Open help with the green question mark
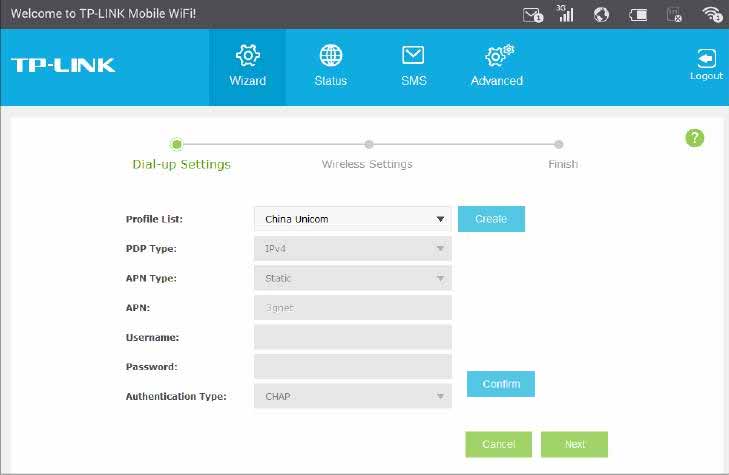The height and width of the screenshot is (475, 729). click(695, 138)
